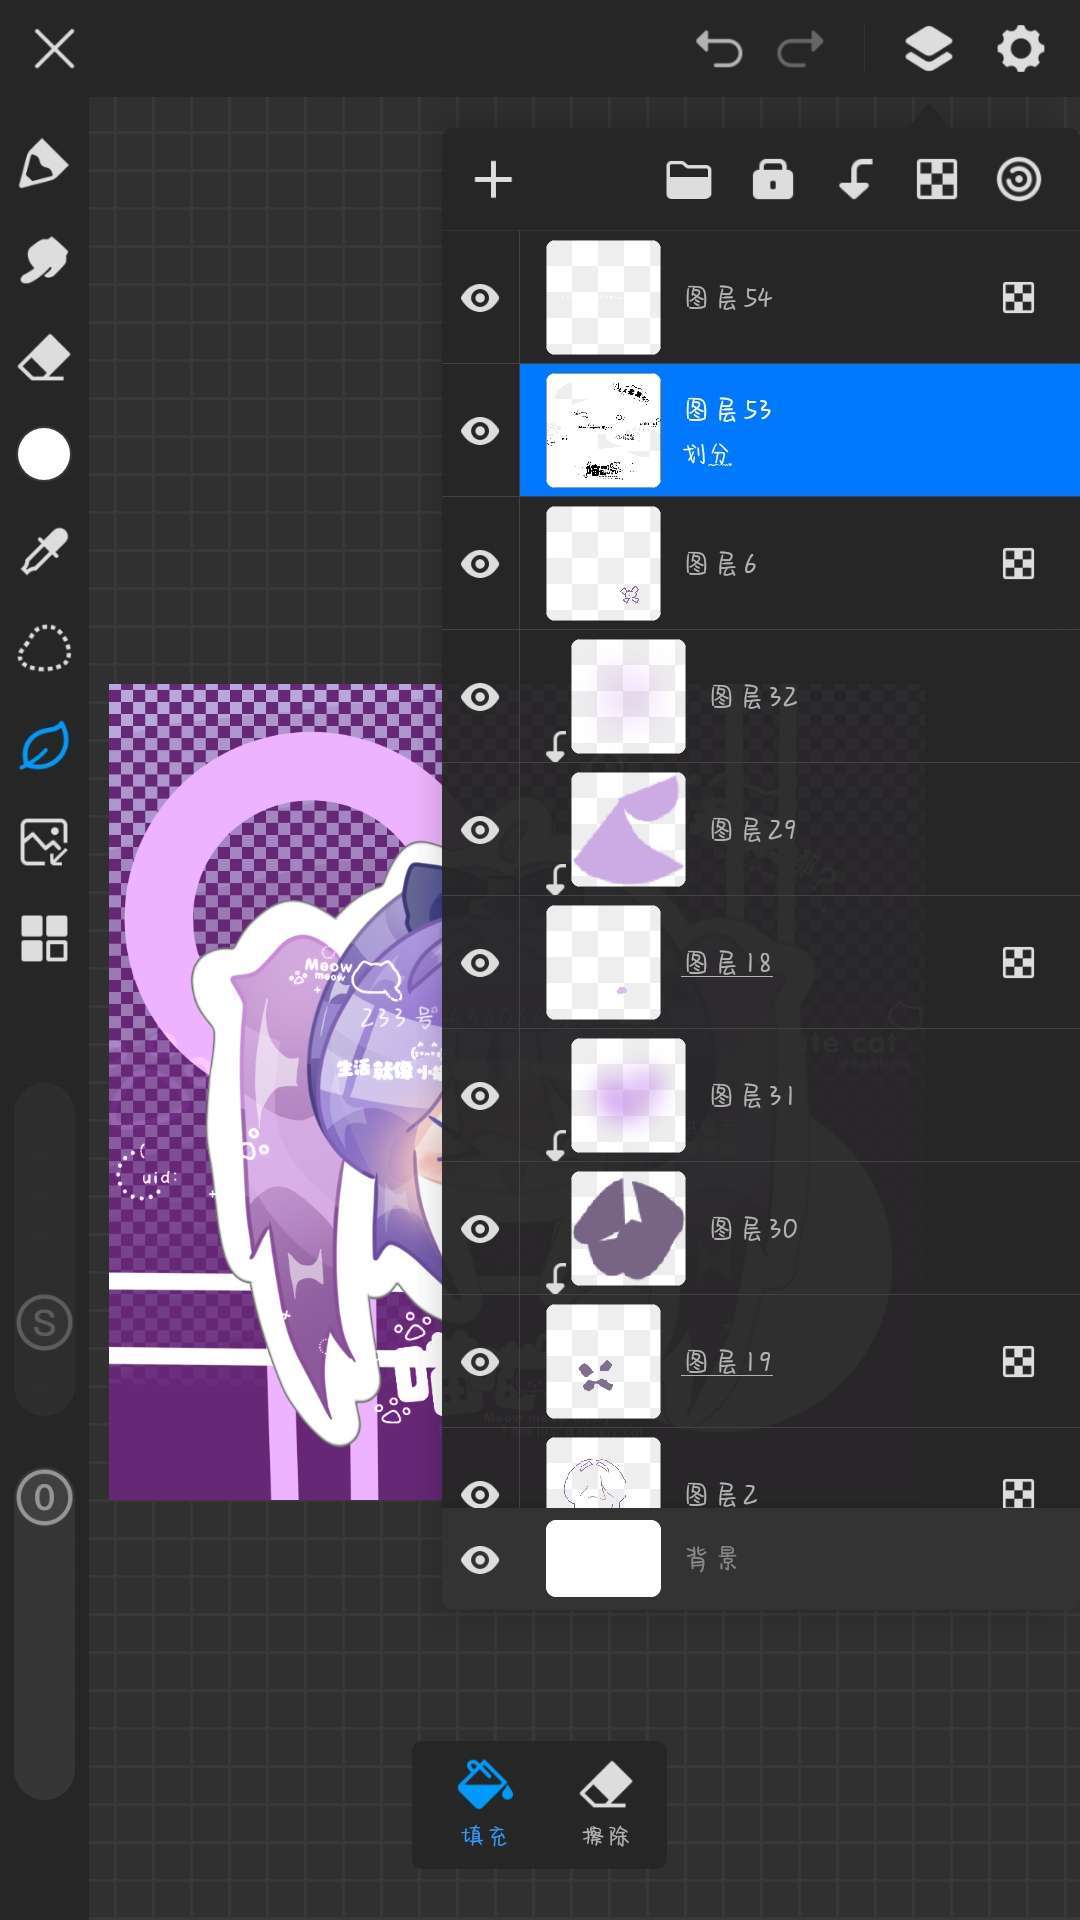Screen dimensions: 1080x1920
Task: Activate the lasso selection tool
Action: click(x=44, y=649)
